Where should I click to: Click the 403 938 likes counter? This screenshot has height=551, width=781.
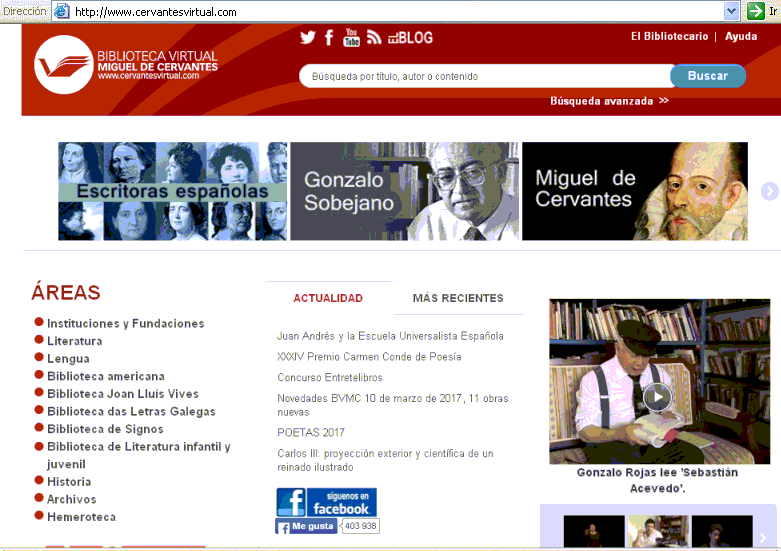pyautogui.click(x=360, y=526)
